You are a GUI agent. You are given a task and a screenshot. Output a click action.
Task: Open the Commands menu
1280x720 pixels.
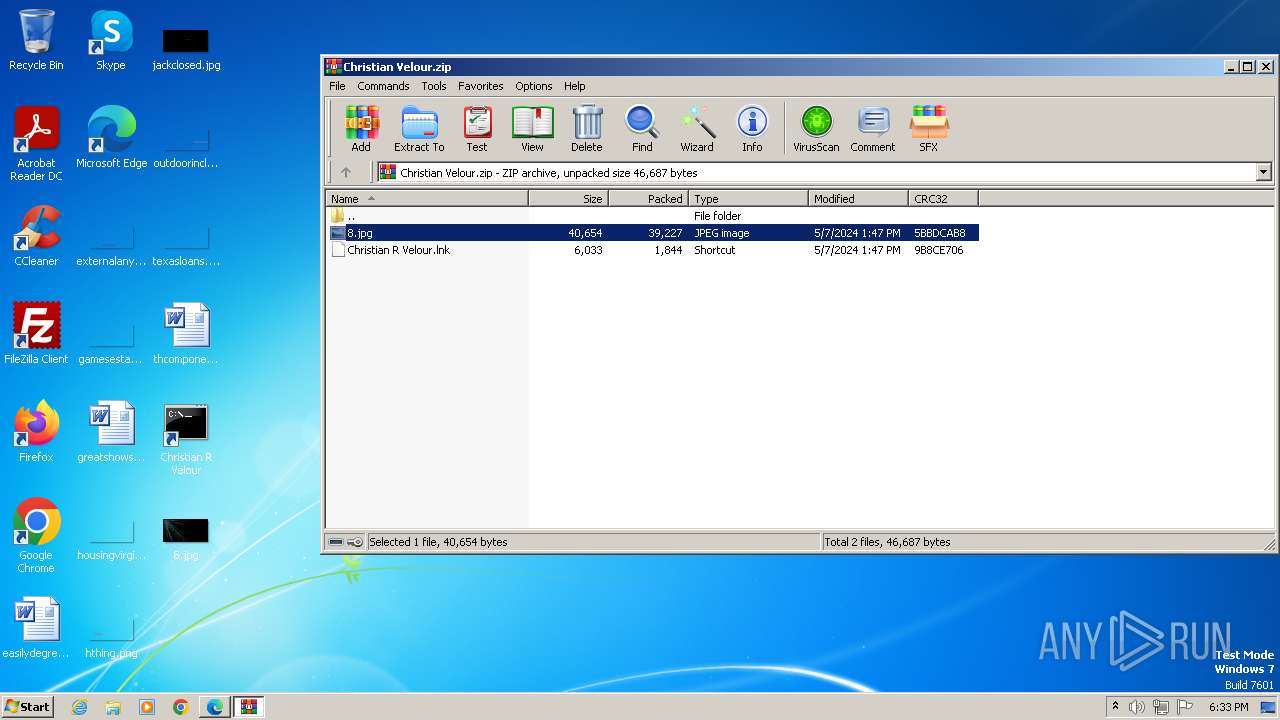tap(383, 86)
